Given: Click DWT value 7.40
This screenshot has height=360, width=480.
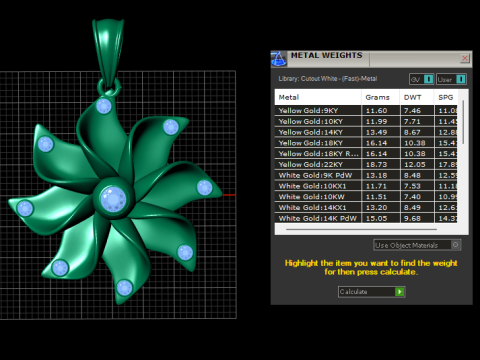Looking at the screenshot, I should pos(412,197).
